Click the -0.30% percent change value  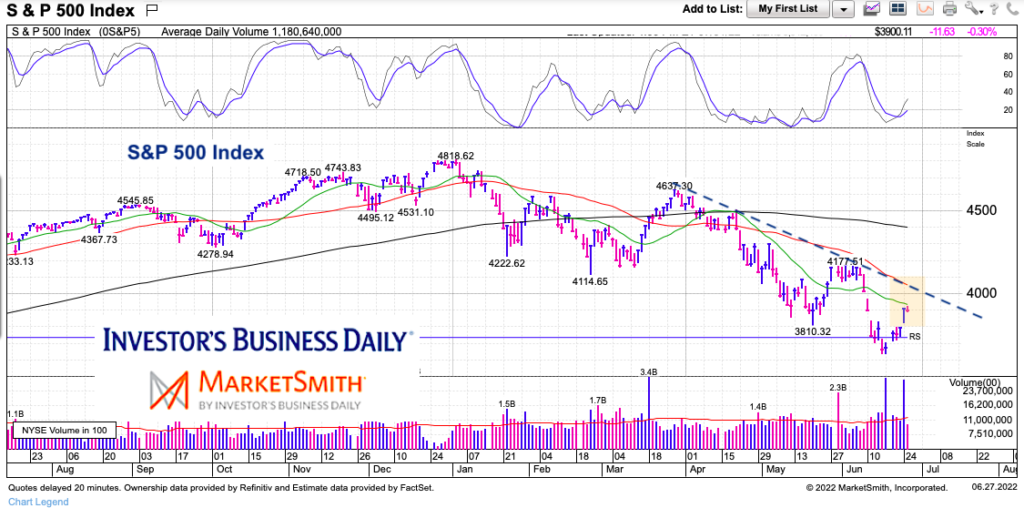tap(983, 31)
